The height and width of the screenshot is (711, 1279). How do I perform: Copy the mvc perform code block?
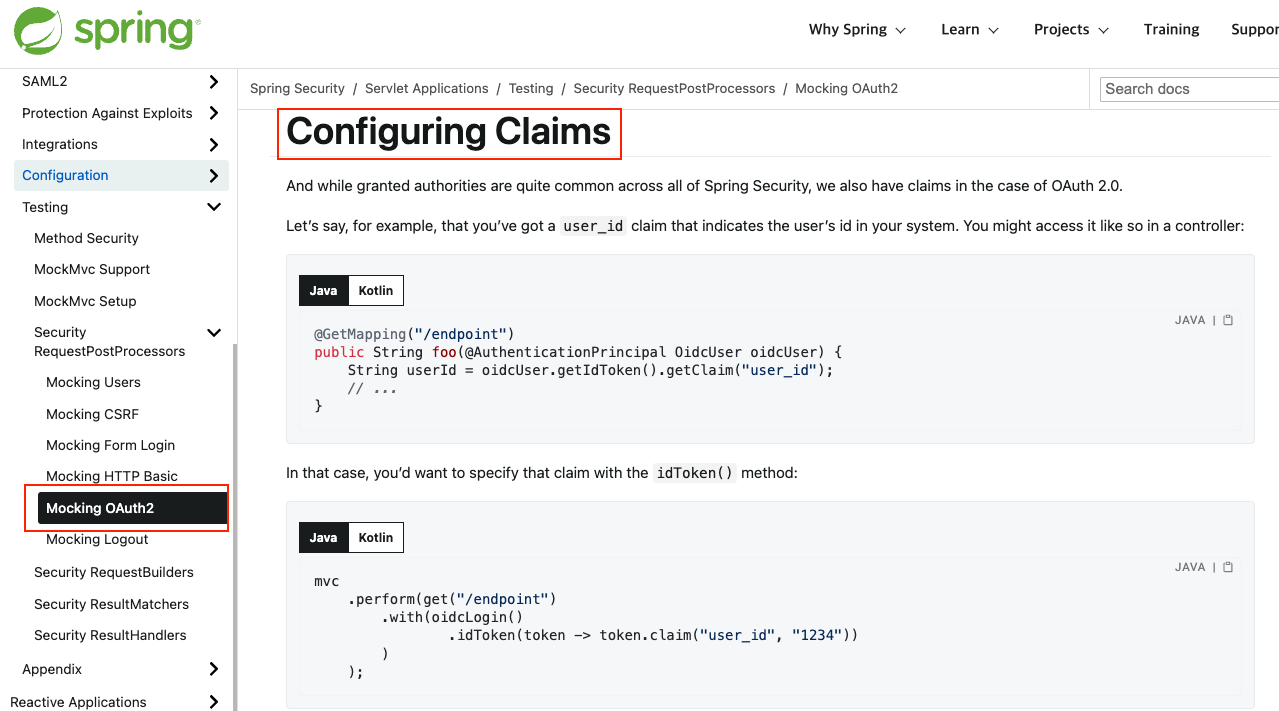click(1228, 567)
